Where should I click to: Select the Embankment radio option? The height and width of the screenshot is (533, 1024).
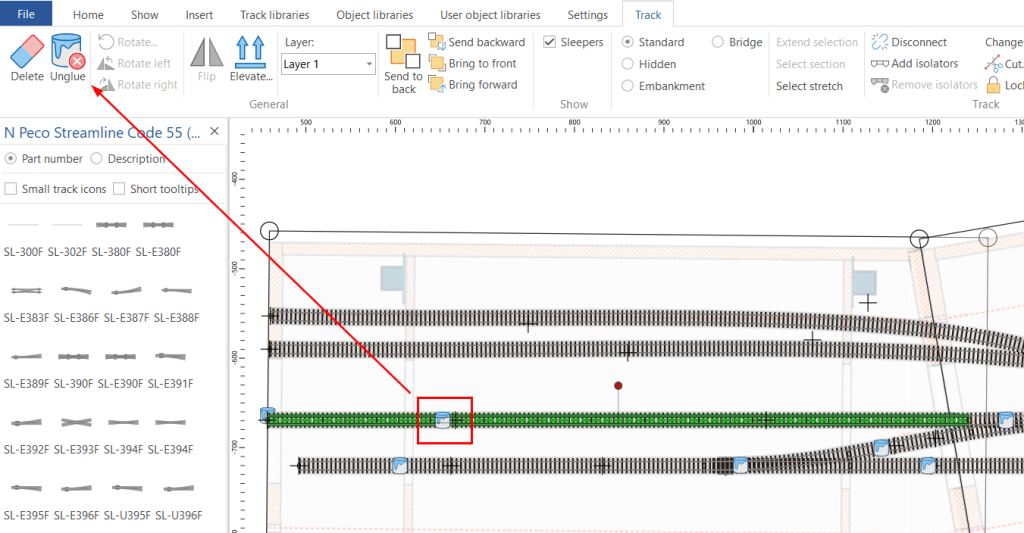(x=628, y=86)
